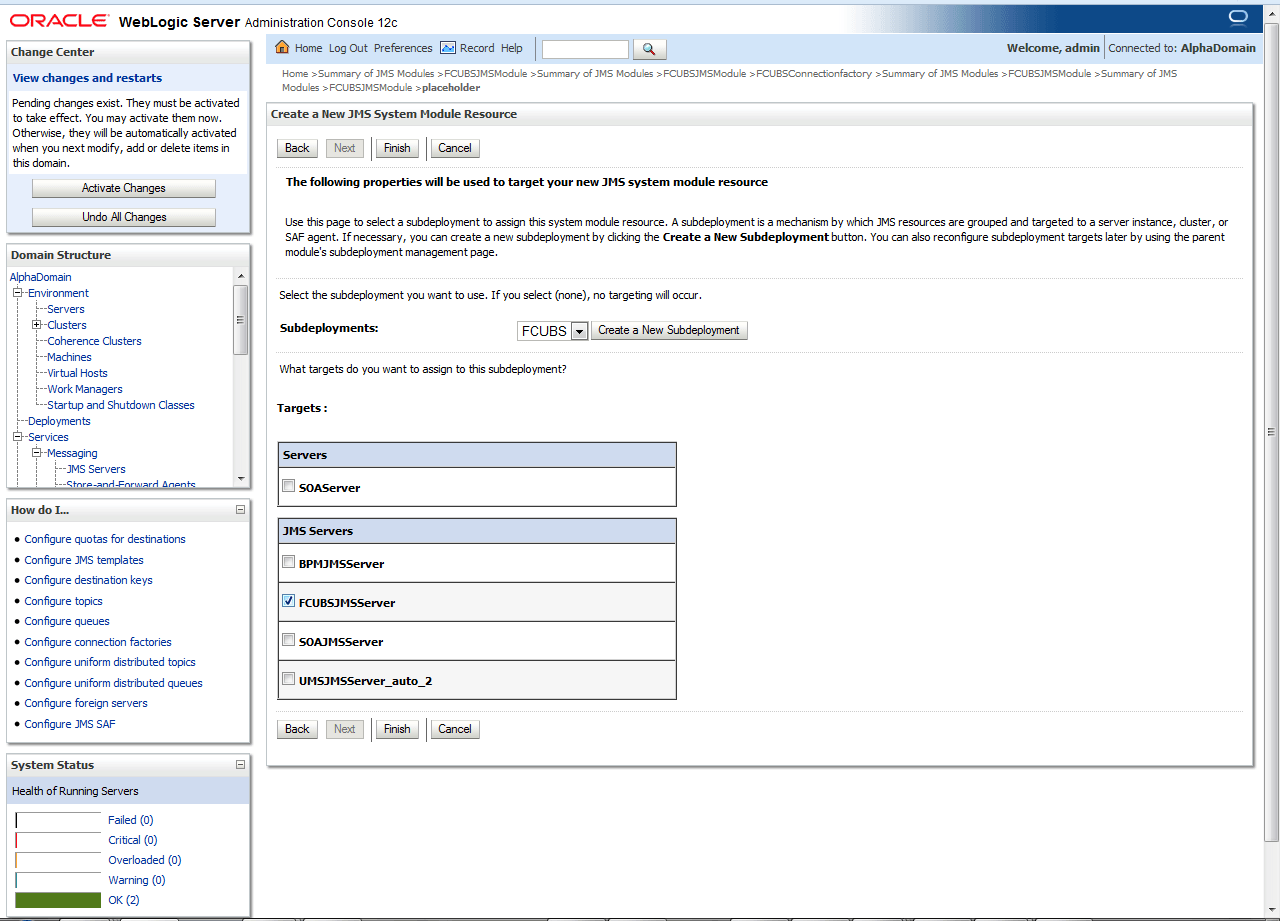Open Configure JMS templates link
Screen dimensions: 1280x921
point(84,560)
